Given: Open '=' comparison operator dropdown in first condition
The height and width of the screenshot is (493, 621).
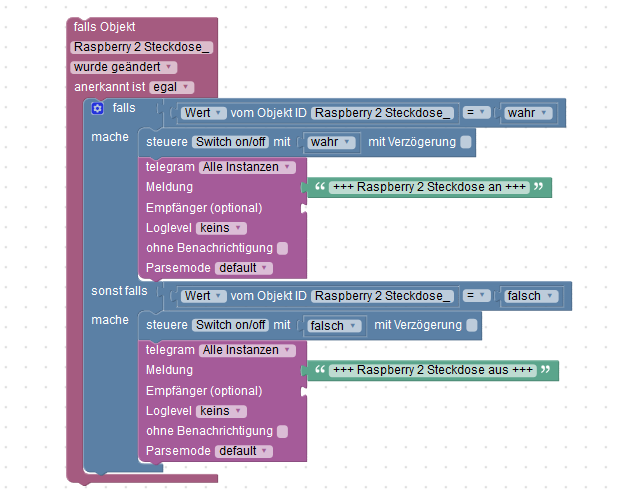Looking at the screenshot, I should (476, 113).
